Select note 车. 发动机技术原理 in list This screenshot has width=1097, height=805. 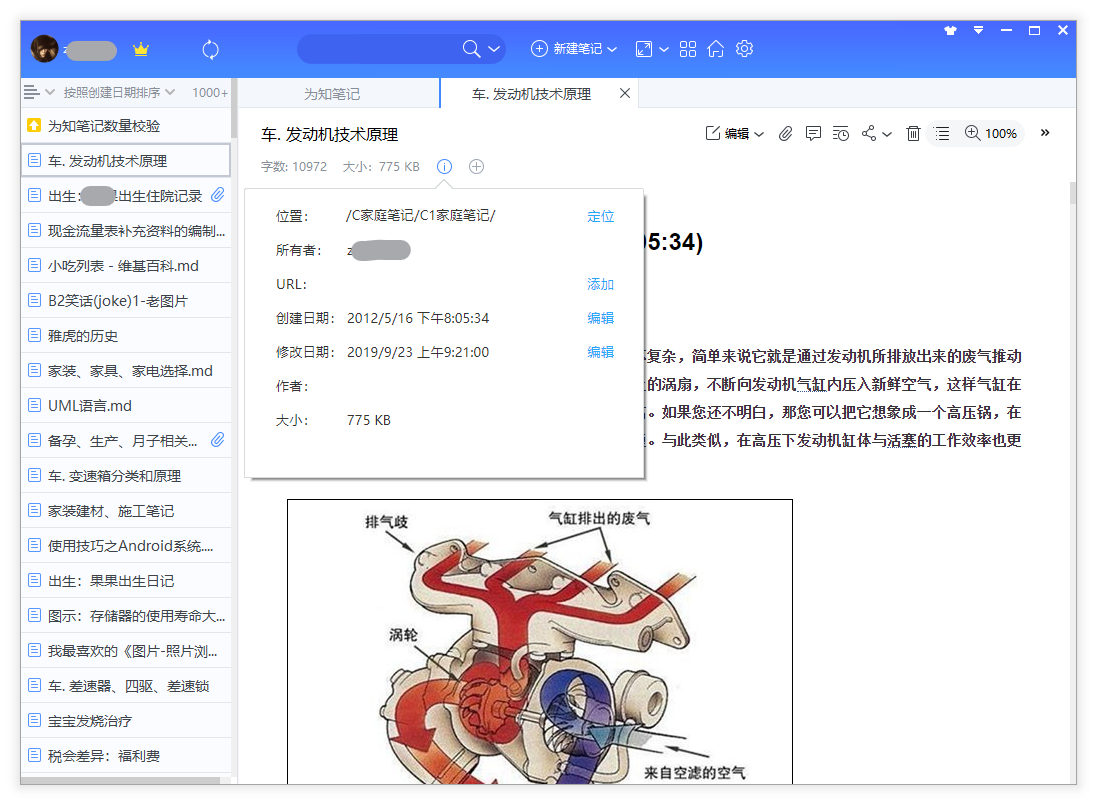126,160
